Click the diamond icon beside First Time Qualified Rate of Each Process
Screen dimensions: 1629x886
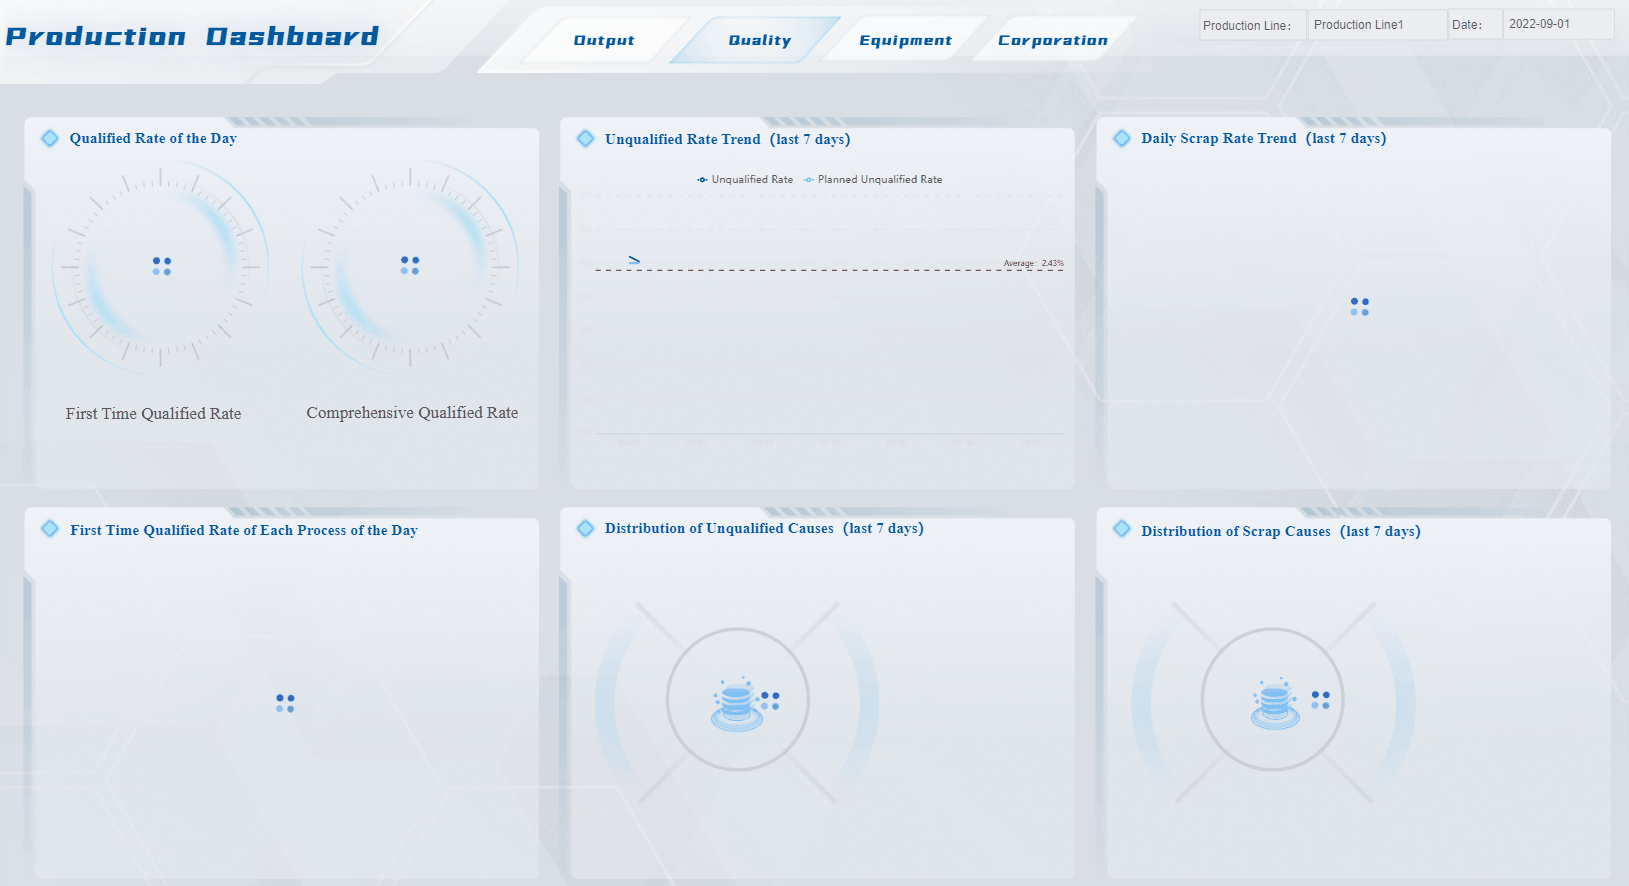pos(50,529)
